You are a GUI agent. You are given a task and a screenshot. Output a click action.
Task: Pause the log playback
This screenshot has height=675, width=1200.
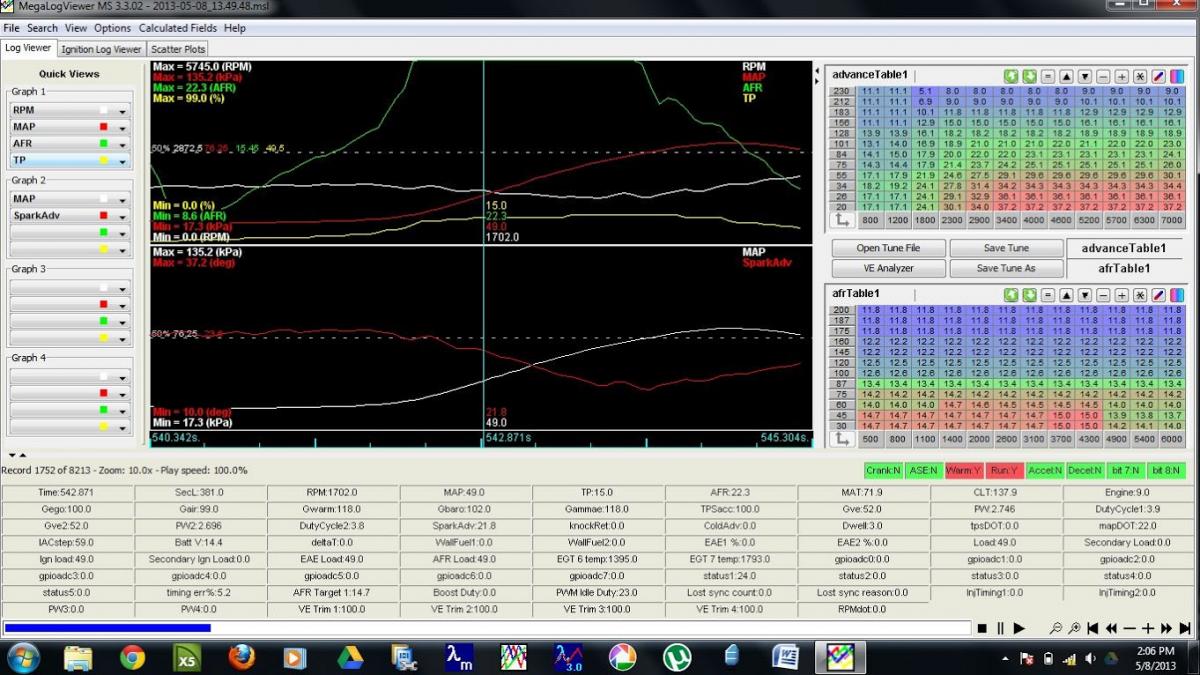click(1000, 628)
